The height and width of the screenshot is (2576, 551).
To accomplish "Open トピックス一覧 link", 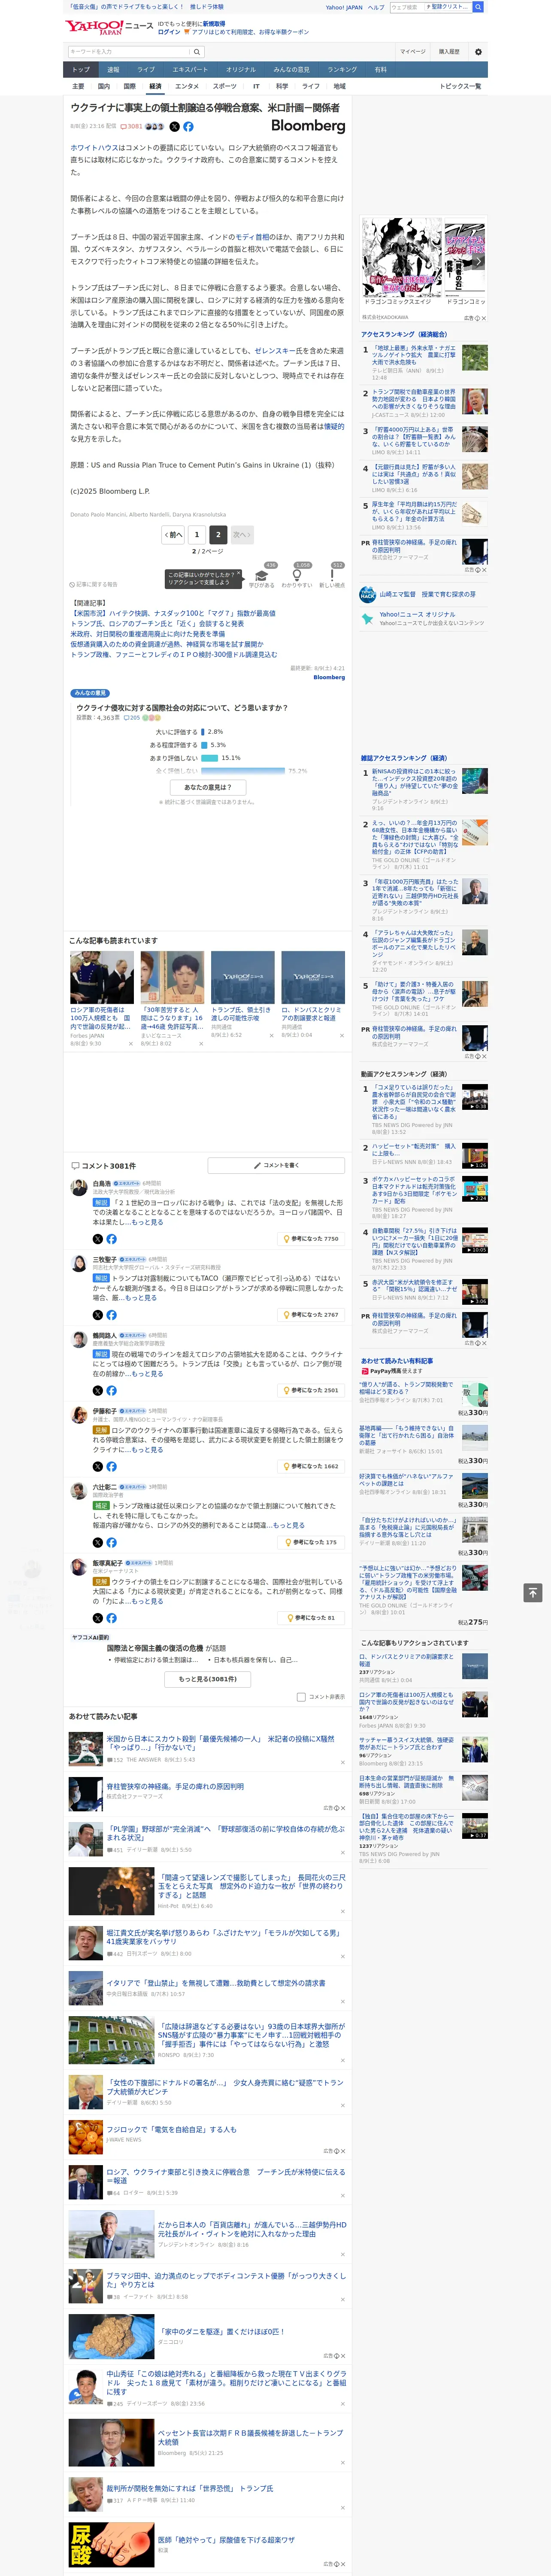I will (x=460, y=86).
